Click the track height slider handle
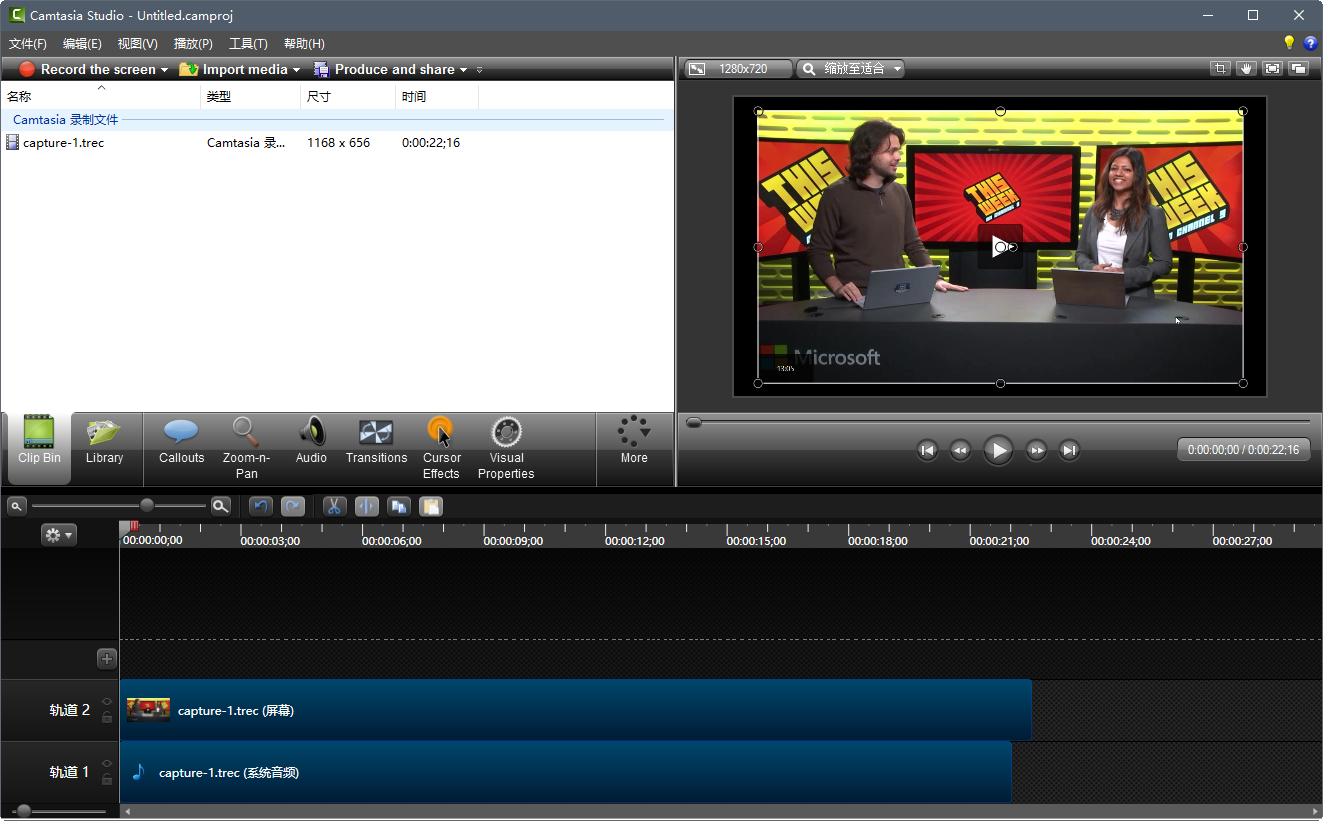Viewport: 1323px width, 821px height. [23, 811]
